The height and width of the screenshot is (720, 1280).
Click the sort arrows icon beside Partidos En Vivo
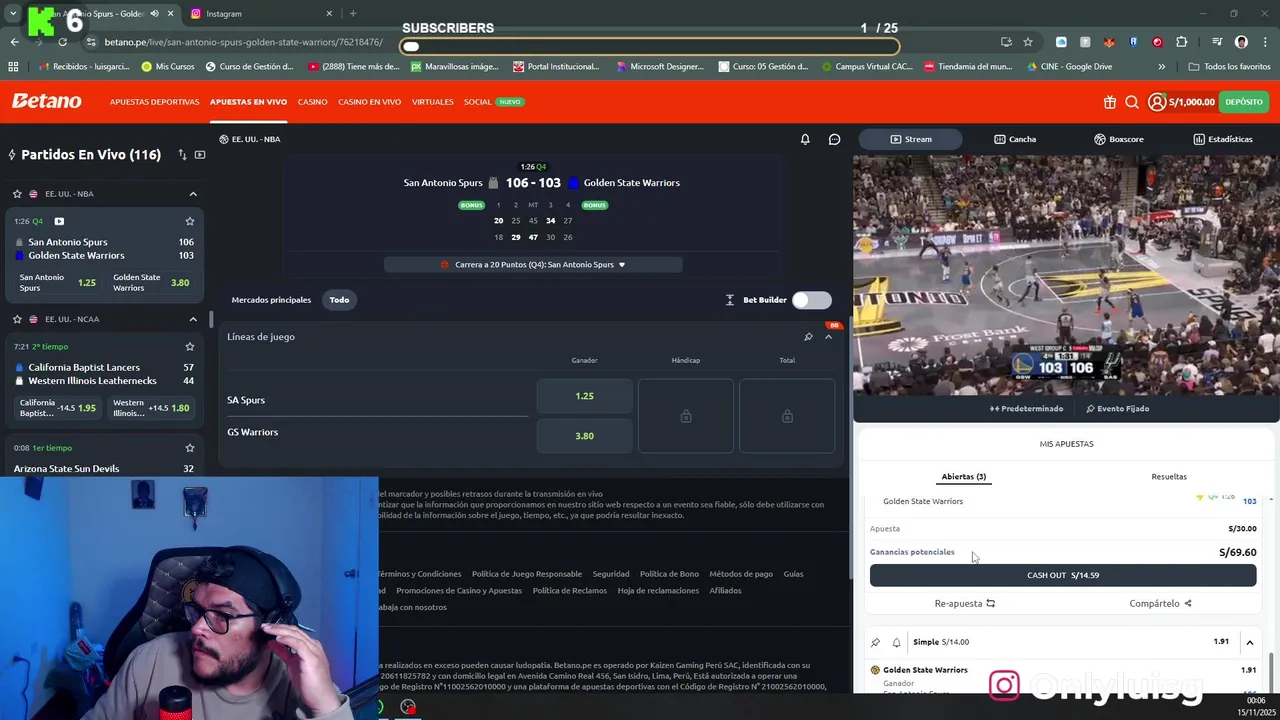coord(182,155)
